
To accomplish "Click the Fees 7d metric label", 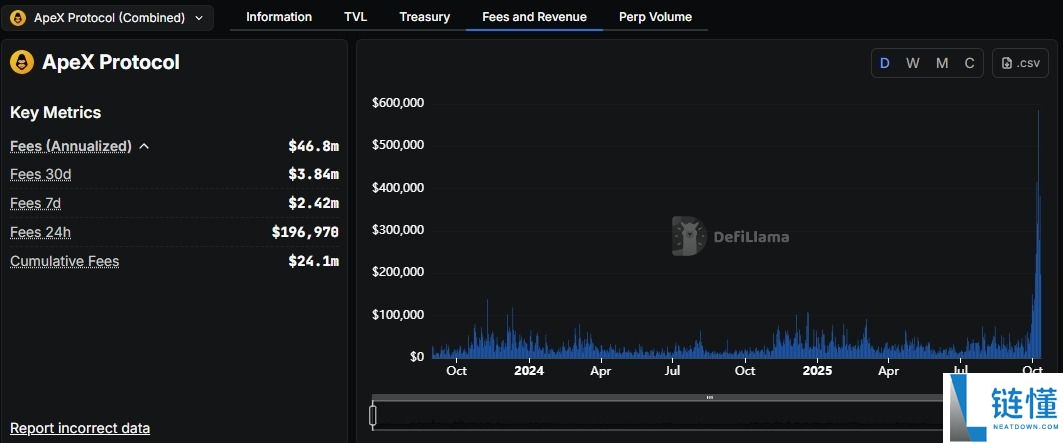I will coord(36,203).
